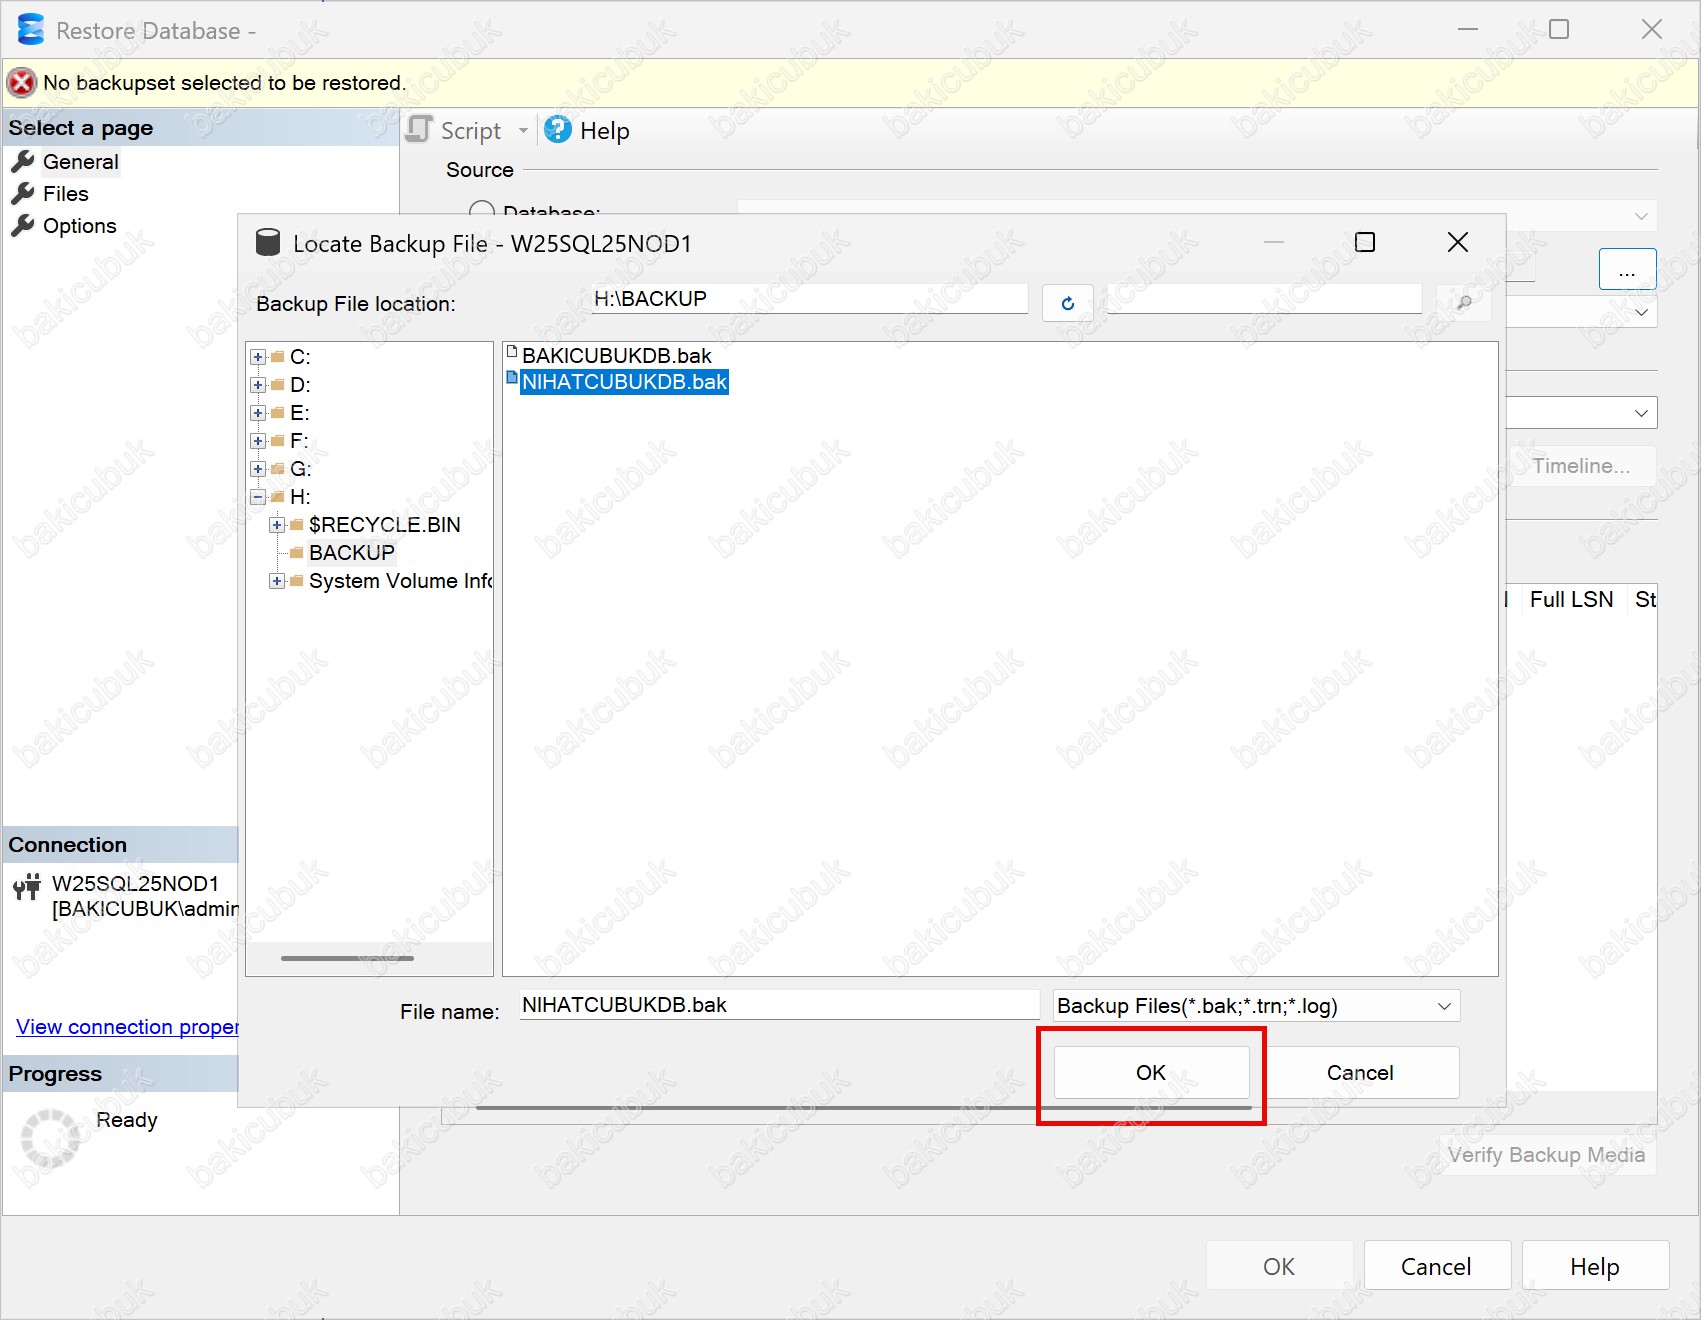This screenshot has height=1320, width=1701.
Task: Open the Backup Files type dropdown
Action: point(1443,1006)
